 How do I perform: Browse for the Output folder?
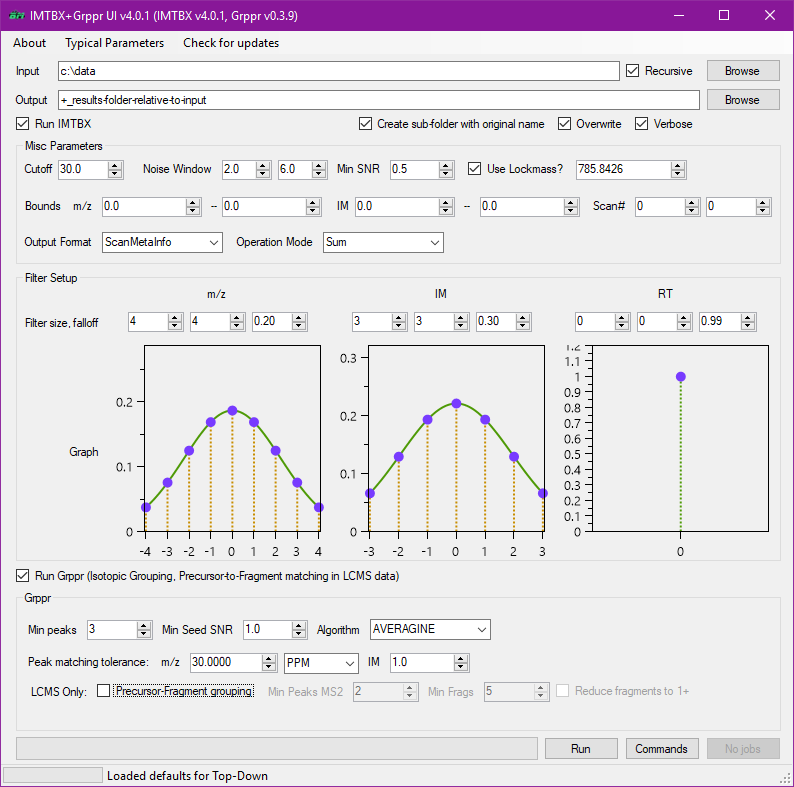tap(742, 100)
